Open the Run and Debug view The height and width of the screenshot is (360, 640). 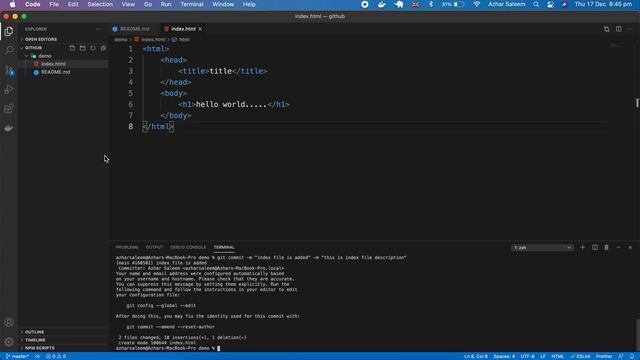pos(9,89)
